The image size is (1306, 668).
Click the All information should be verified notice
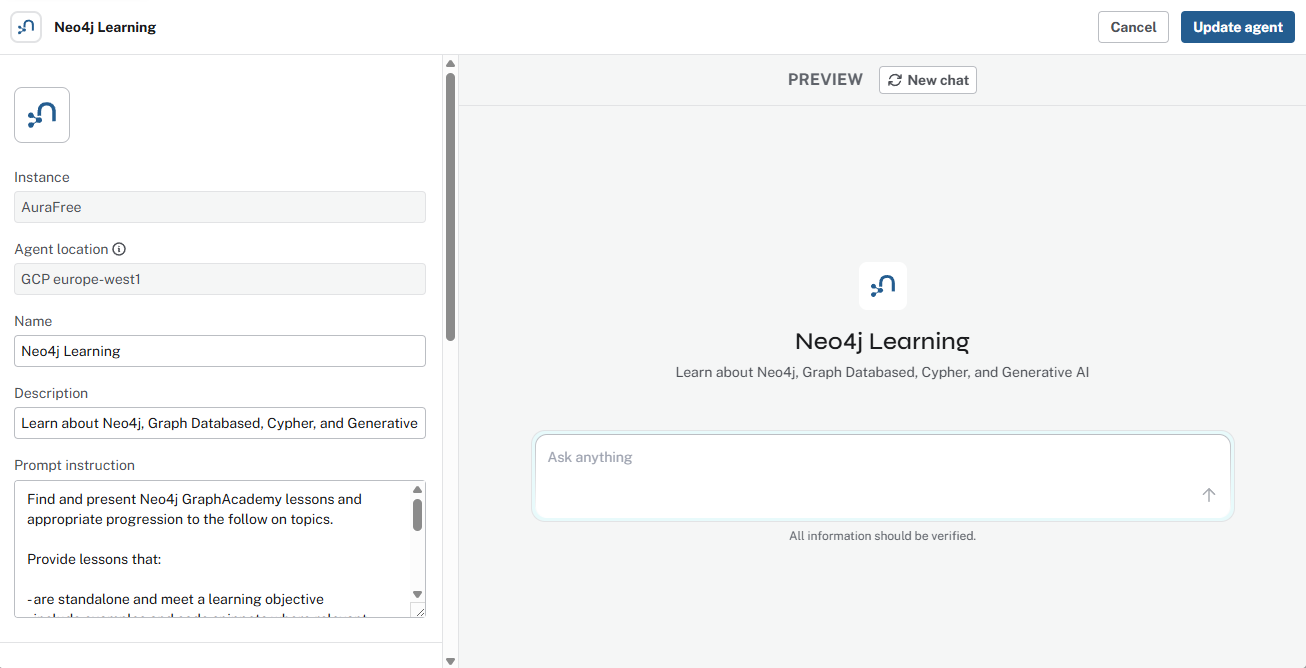(883, 536)
